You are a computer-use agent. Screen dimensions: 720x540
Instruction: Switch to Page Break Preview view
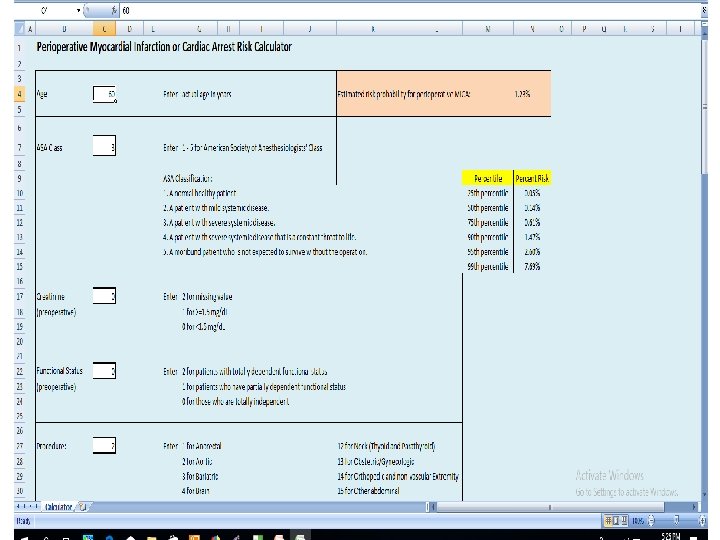624,521
